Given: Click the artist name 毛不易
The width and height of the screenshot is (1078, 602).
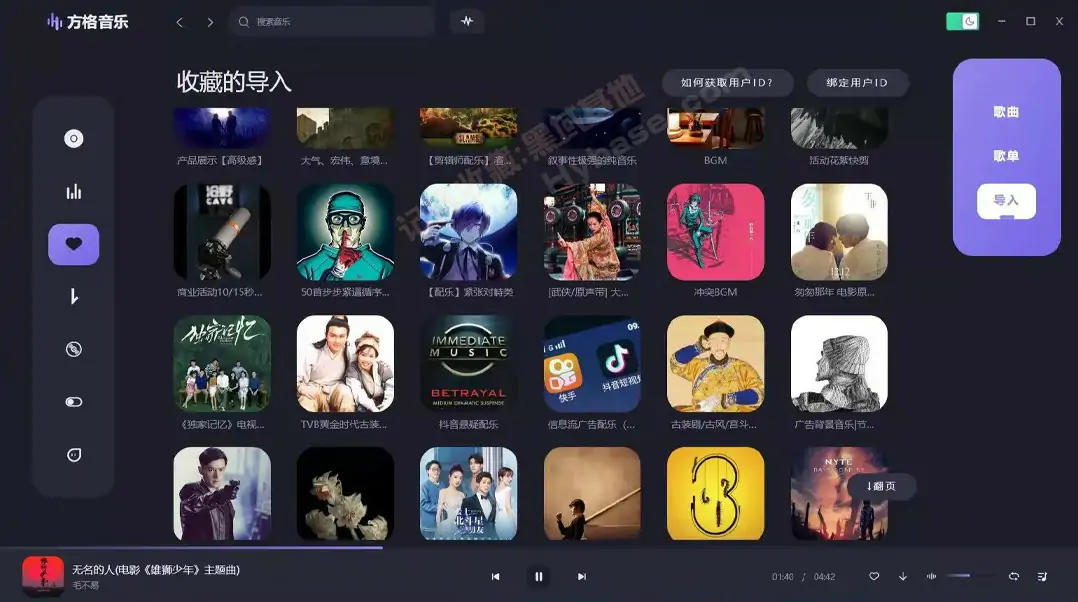Looking at the screenshot, I should pos(86,586).
